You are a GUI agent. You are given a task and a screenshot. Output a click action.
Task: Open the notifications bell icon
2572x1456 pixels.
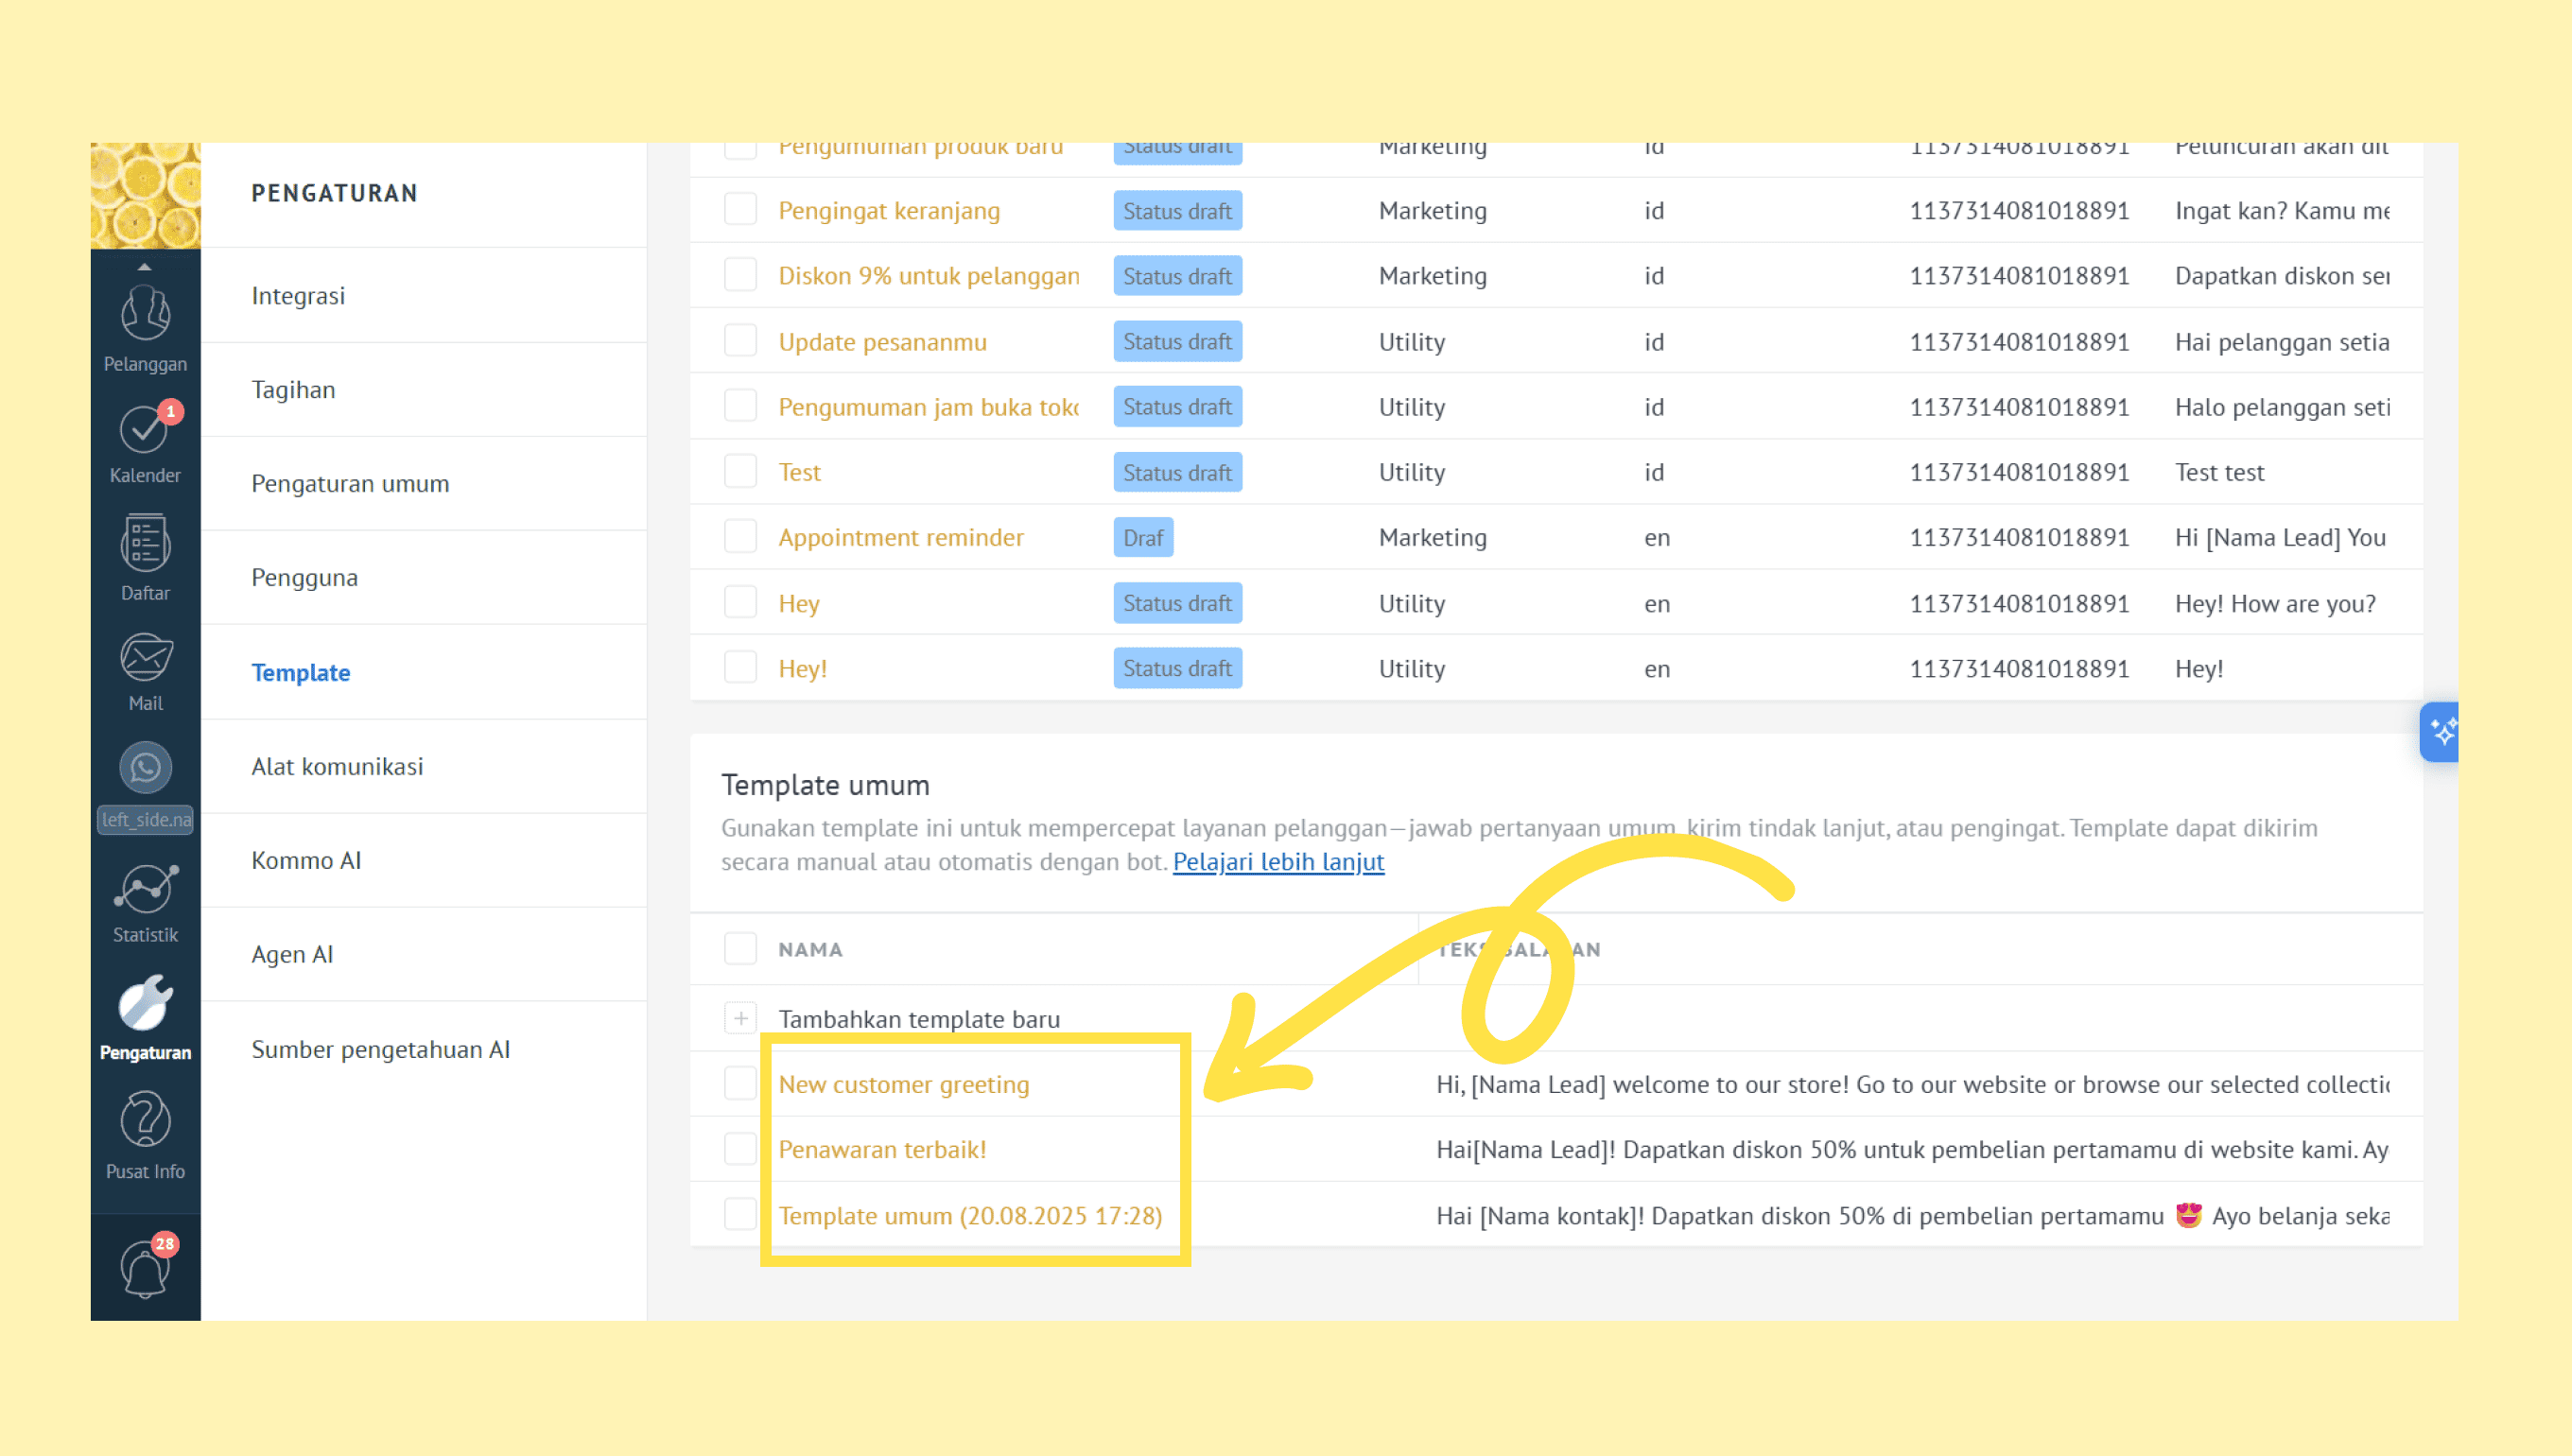(x=146, y=1268)
